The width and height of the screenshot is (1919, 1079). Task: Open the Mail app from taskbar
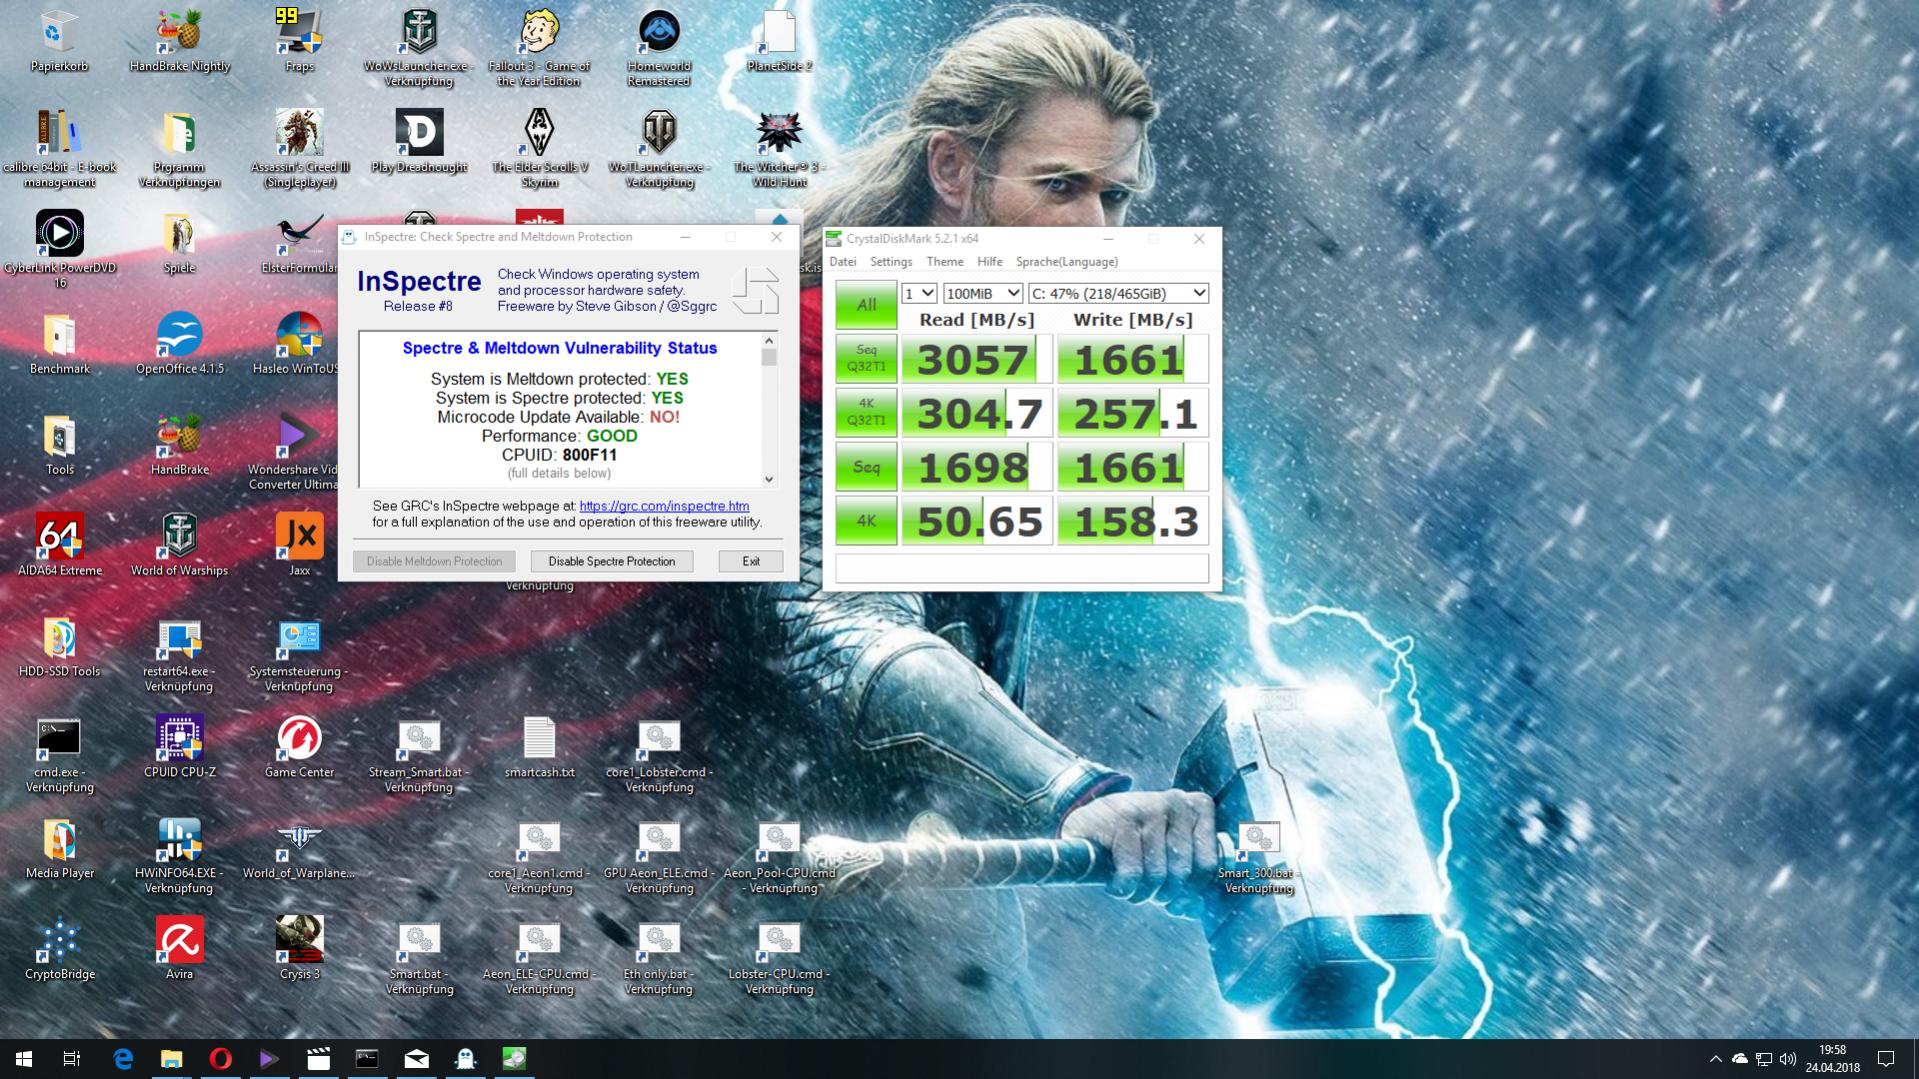click(417, 1058)
